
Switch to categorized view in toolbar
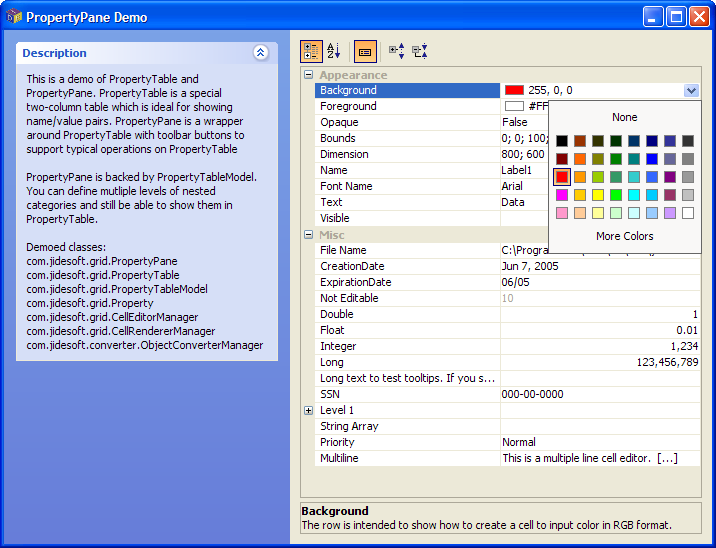point(311,51)
